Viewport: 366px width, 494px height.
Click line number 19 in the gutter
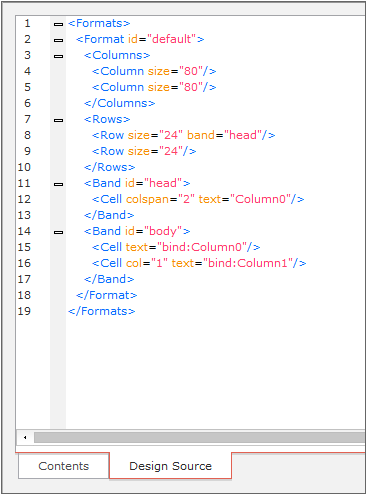pyautogui.click(x=24, y=311)
